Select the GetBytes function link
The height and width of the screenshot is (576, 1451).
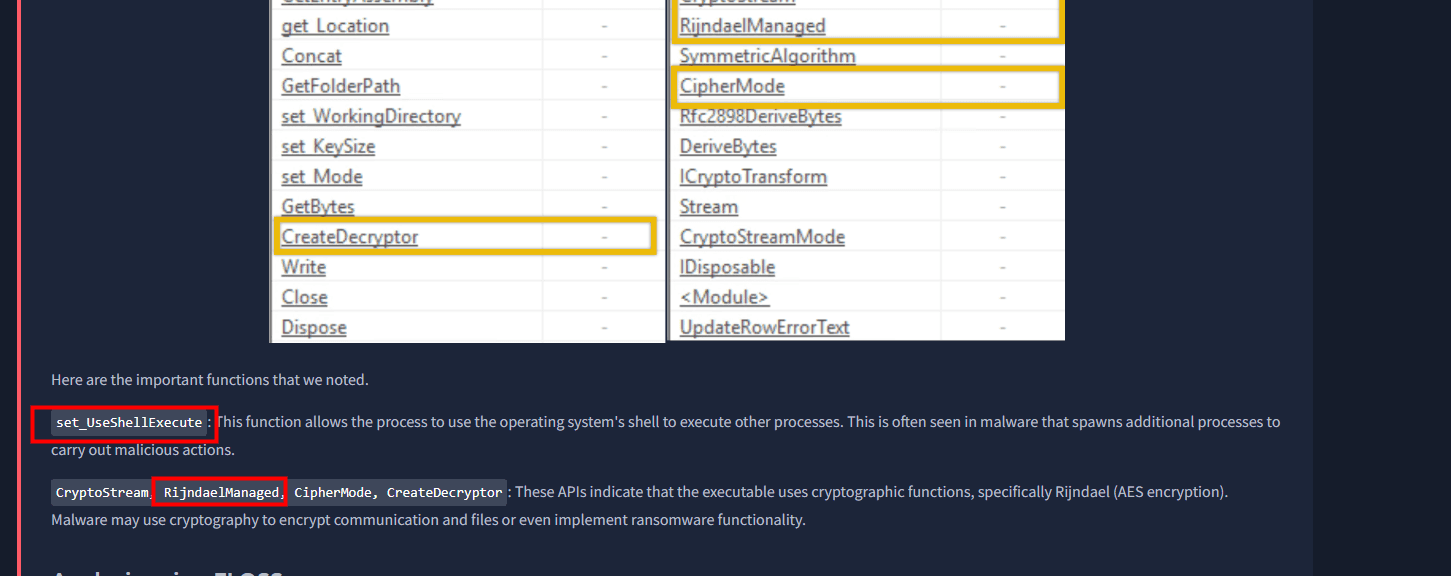click(318, 206)
